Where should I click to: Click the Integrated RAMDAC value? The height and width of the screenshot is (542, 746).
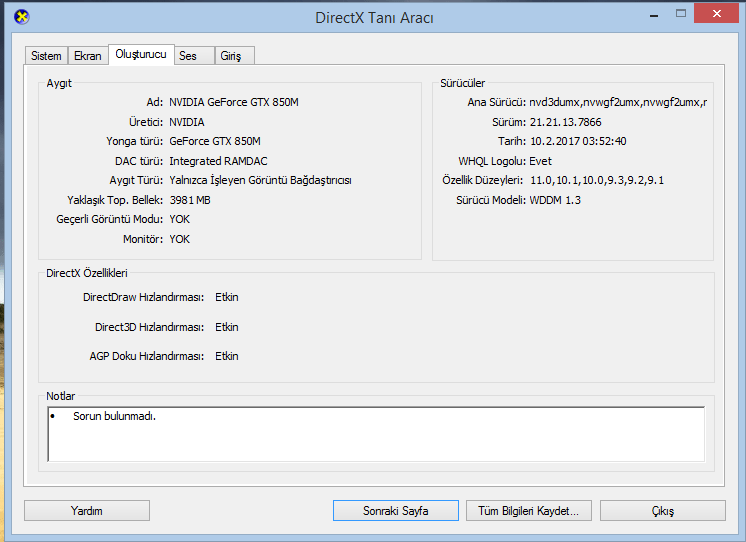point(218,161)
